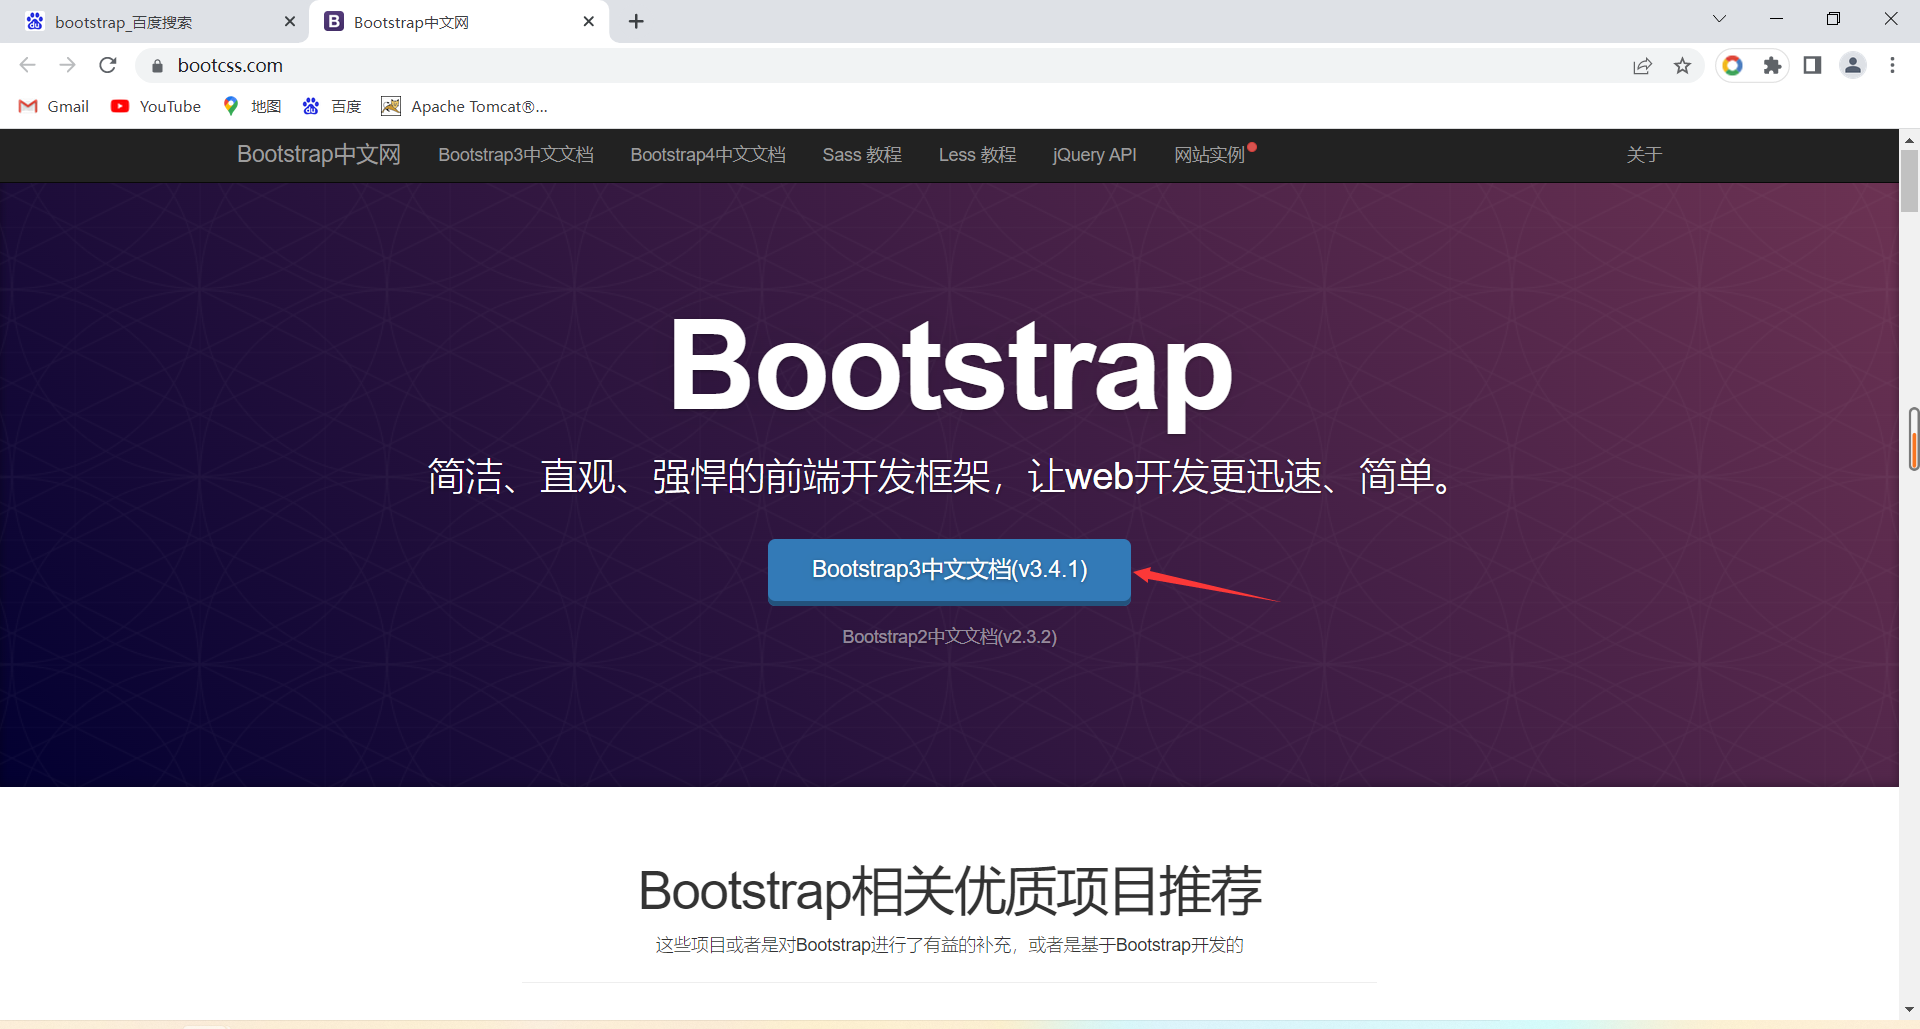1920x1029 pixels.
Task: Minimize the browser window
Action: pyautogui.click(x=1776, y=18)
